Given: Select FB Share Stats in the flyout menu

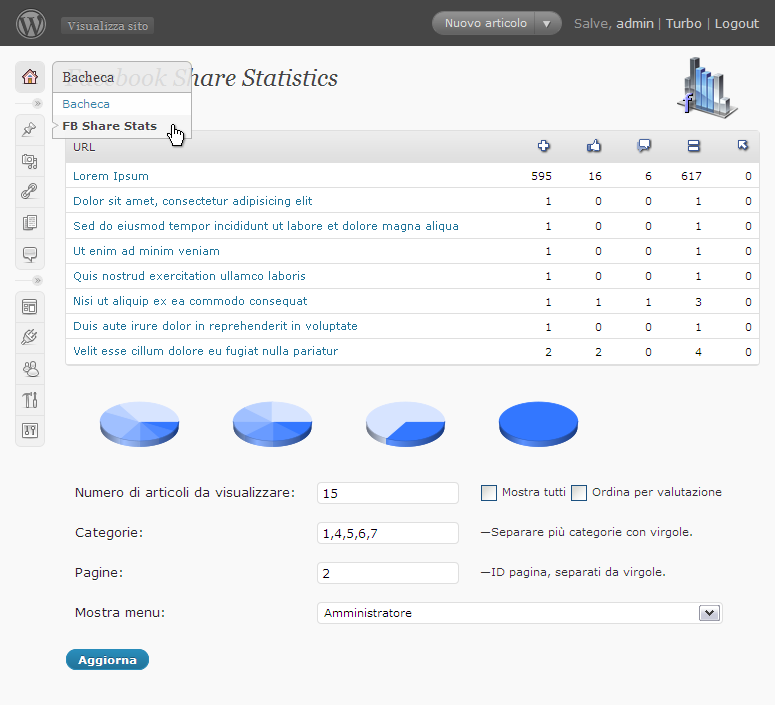Looking at the screenshot, I should point(109,126).
